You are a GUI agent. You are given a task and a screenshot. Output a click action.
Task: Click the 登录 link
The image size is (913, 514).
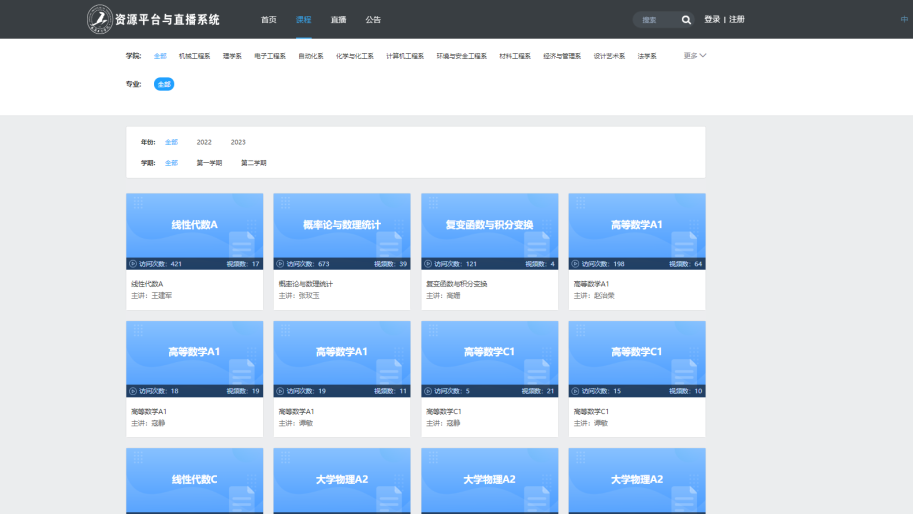712,19
